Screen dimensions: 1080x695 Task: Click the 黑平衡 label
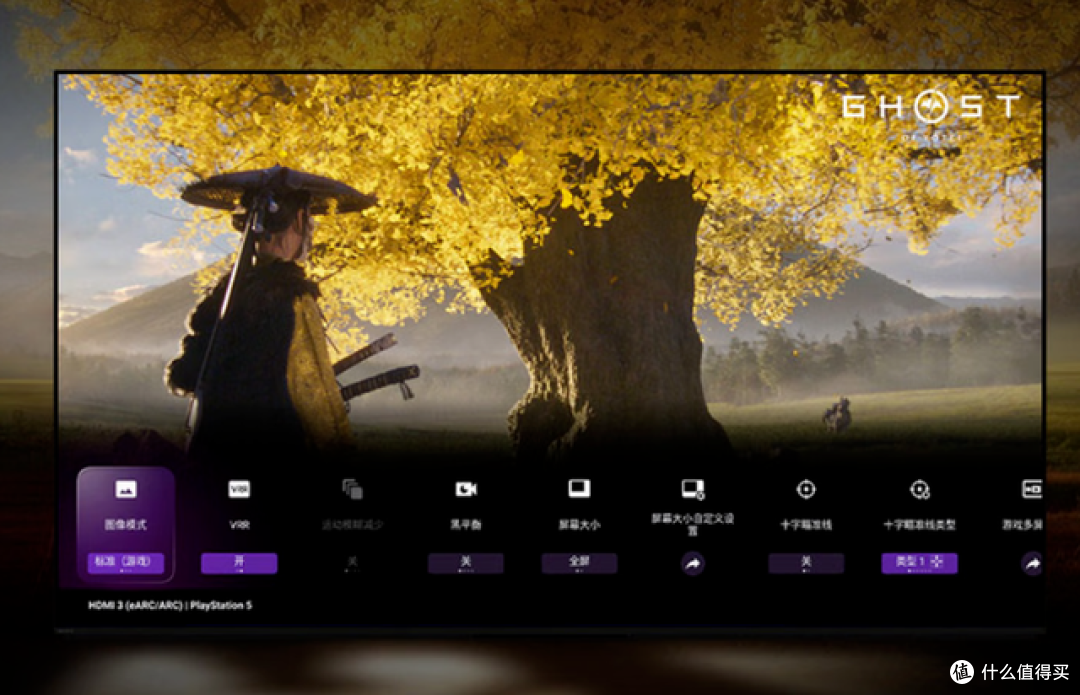466,525
